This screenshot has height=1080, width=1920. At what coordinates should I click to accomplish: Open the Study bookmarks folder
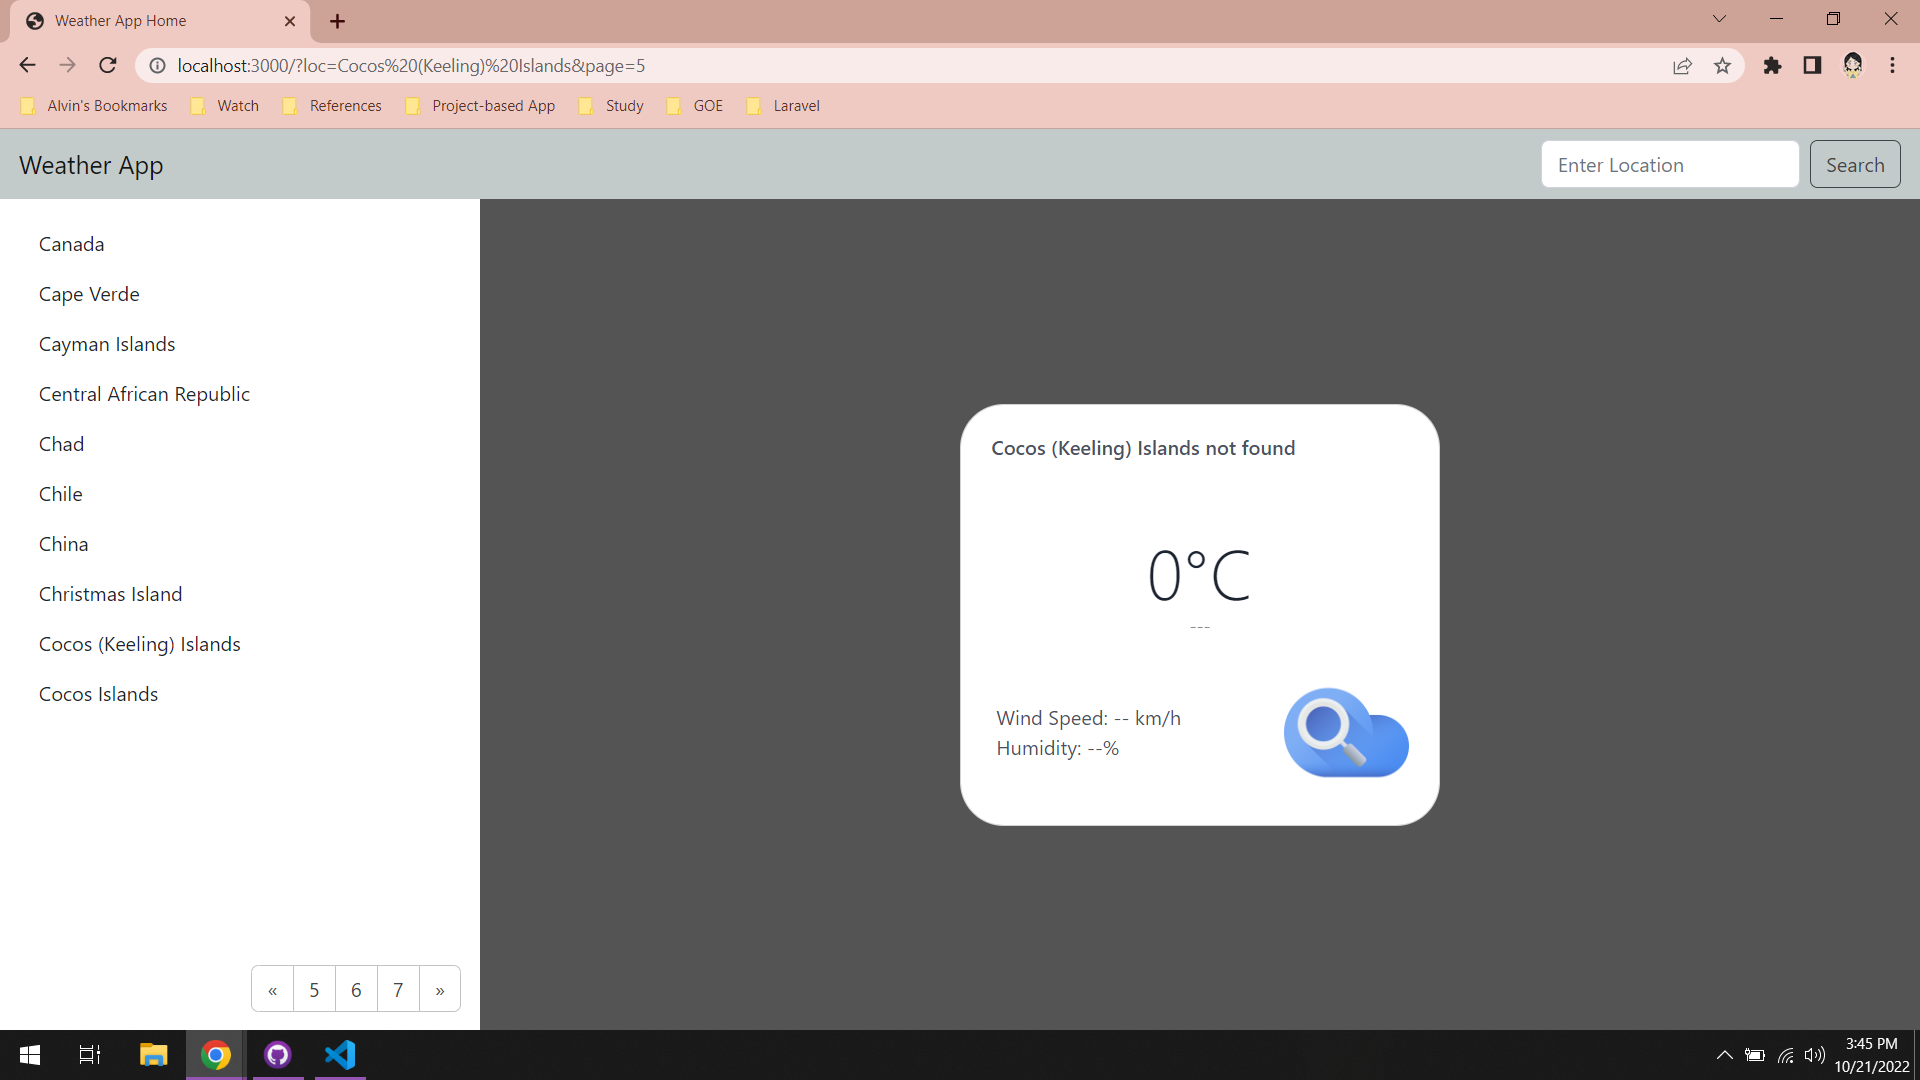pos(612,106)
